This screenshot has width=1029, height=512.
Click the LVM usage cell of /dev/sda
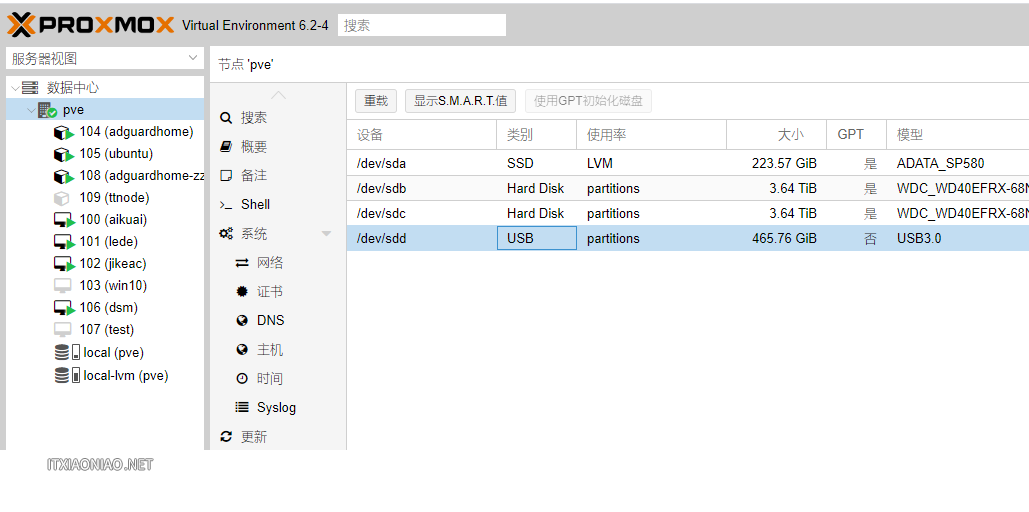(652, 163)
